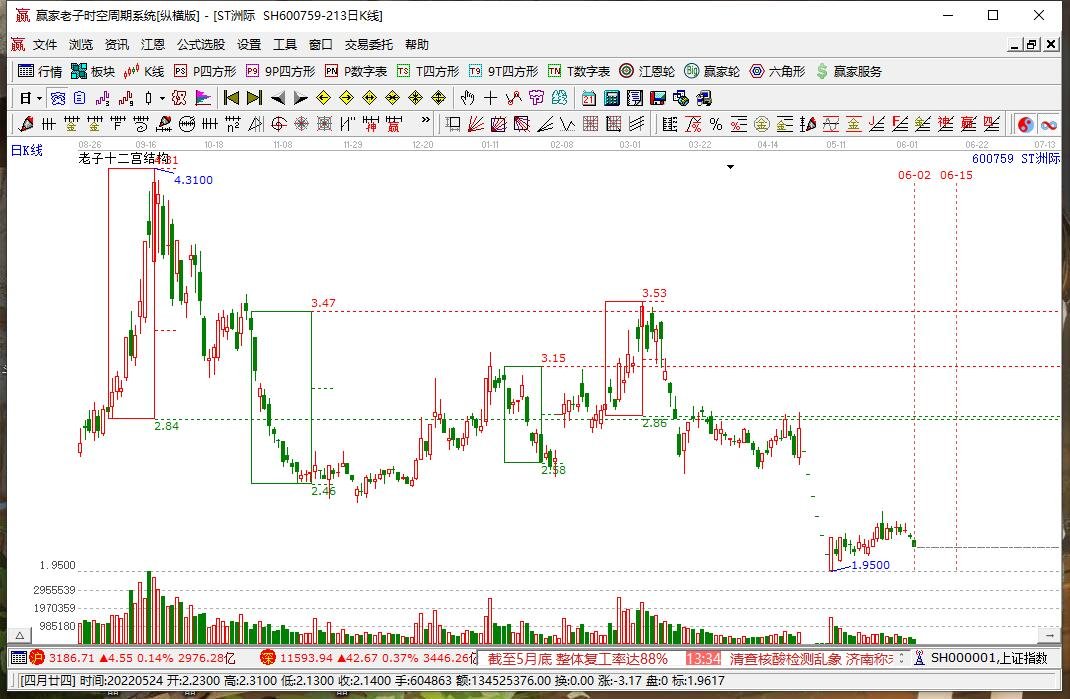
Task: Open the calculator icon
Action: coord(612,98)
